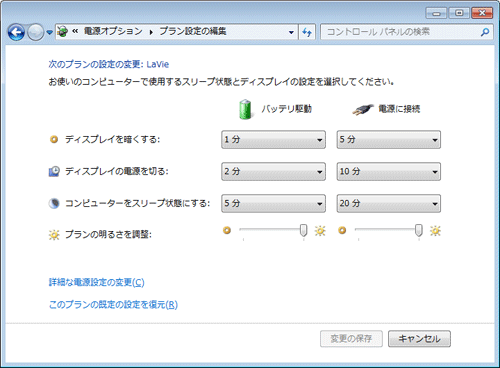Open breadcrumb arrow after 電源オプション
The height and width of the screenshot is (368, 500).
[x=151, y=32]
